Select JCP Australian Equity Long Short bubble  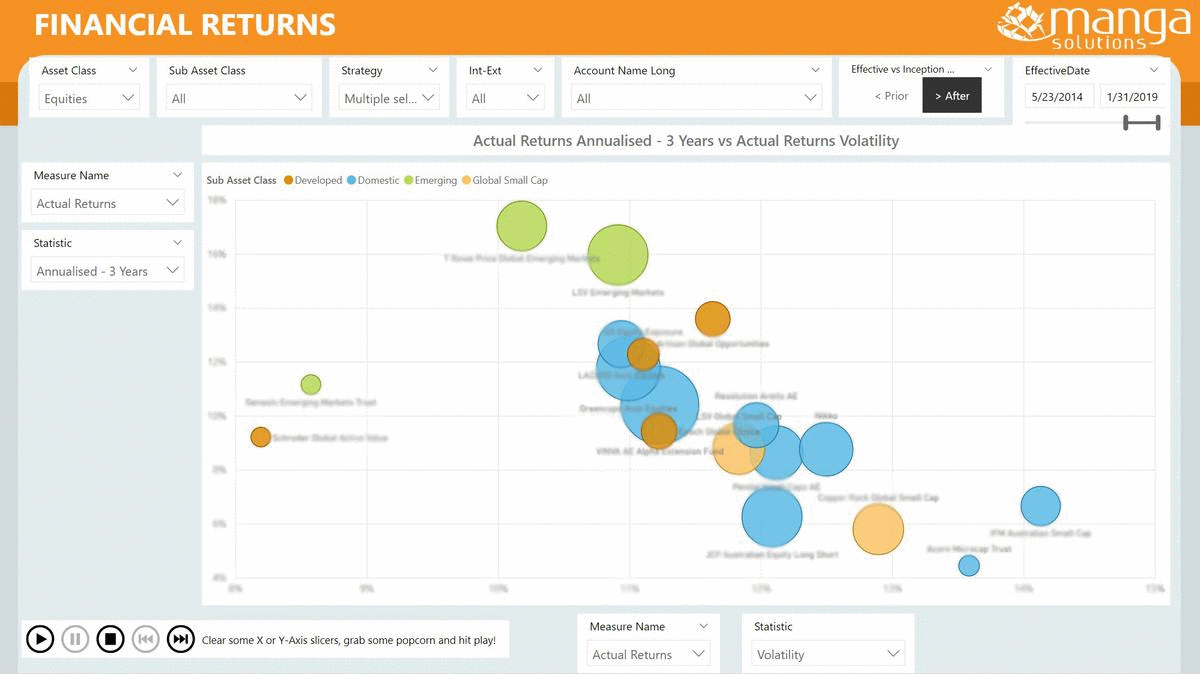(x=772, y=517)
